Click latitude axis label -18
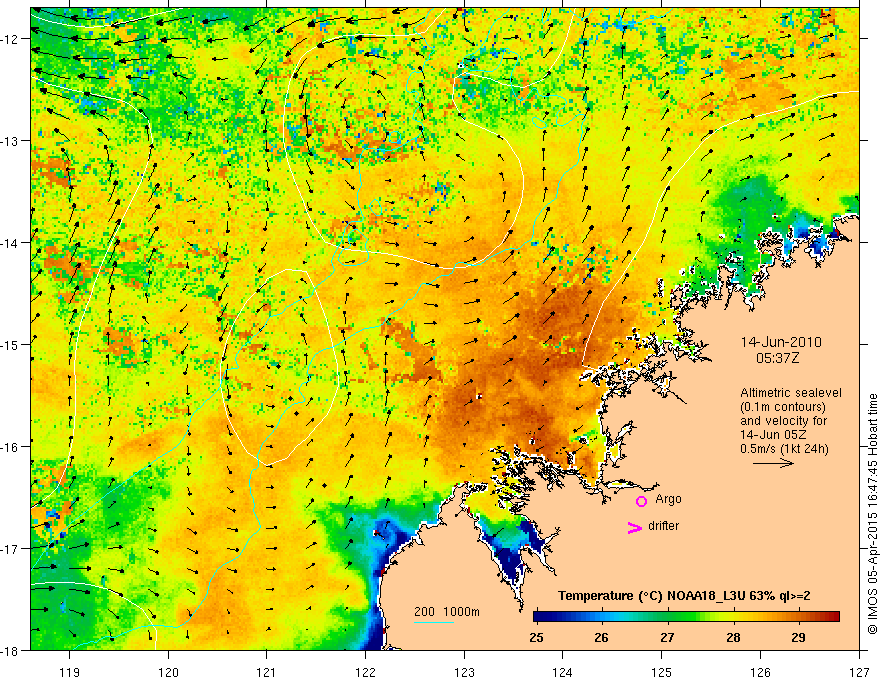 click(9, 650)
